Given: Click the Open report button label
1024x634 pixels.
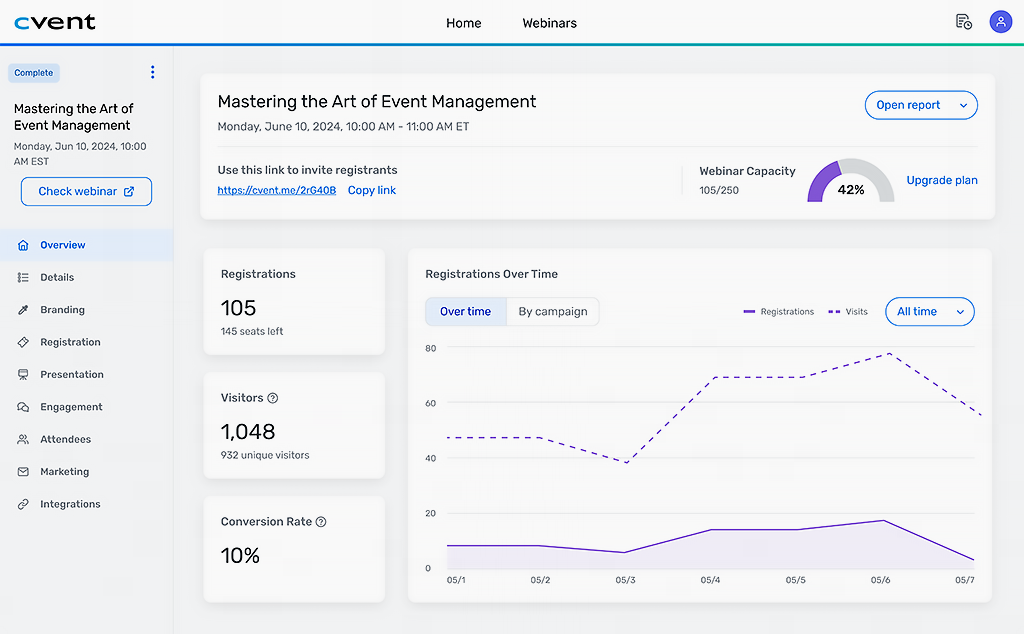Looking at the screenshot, I should 908,105.
